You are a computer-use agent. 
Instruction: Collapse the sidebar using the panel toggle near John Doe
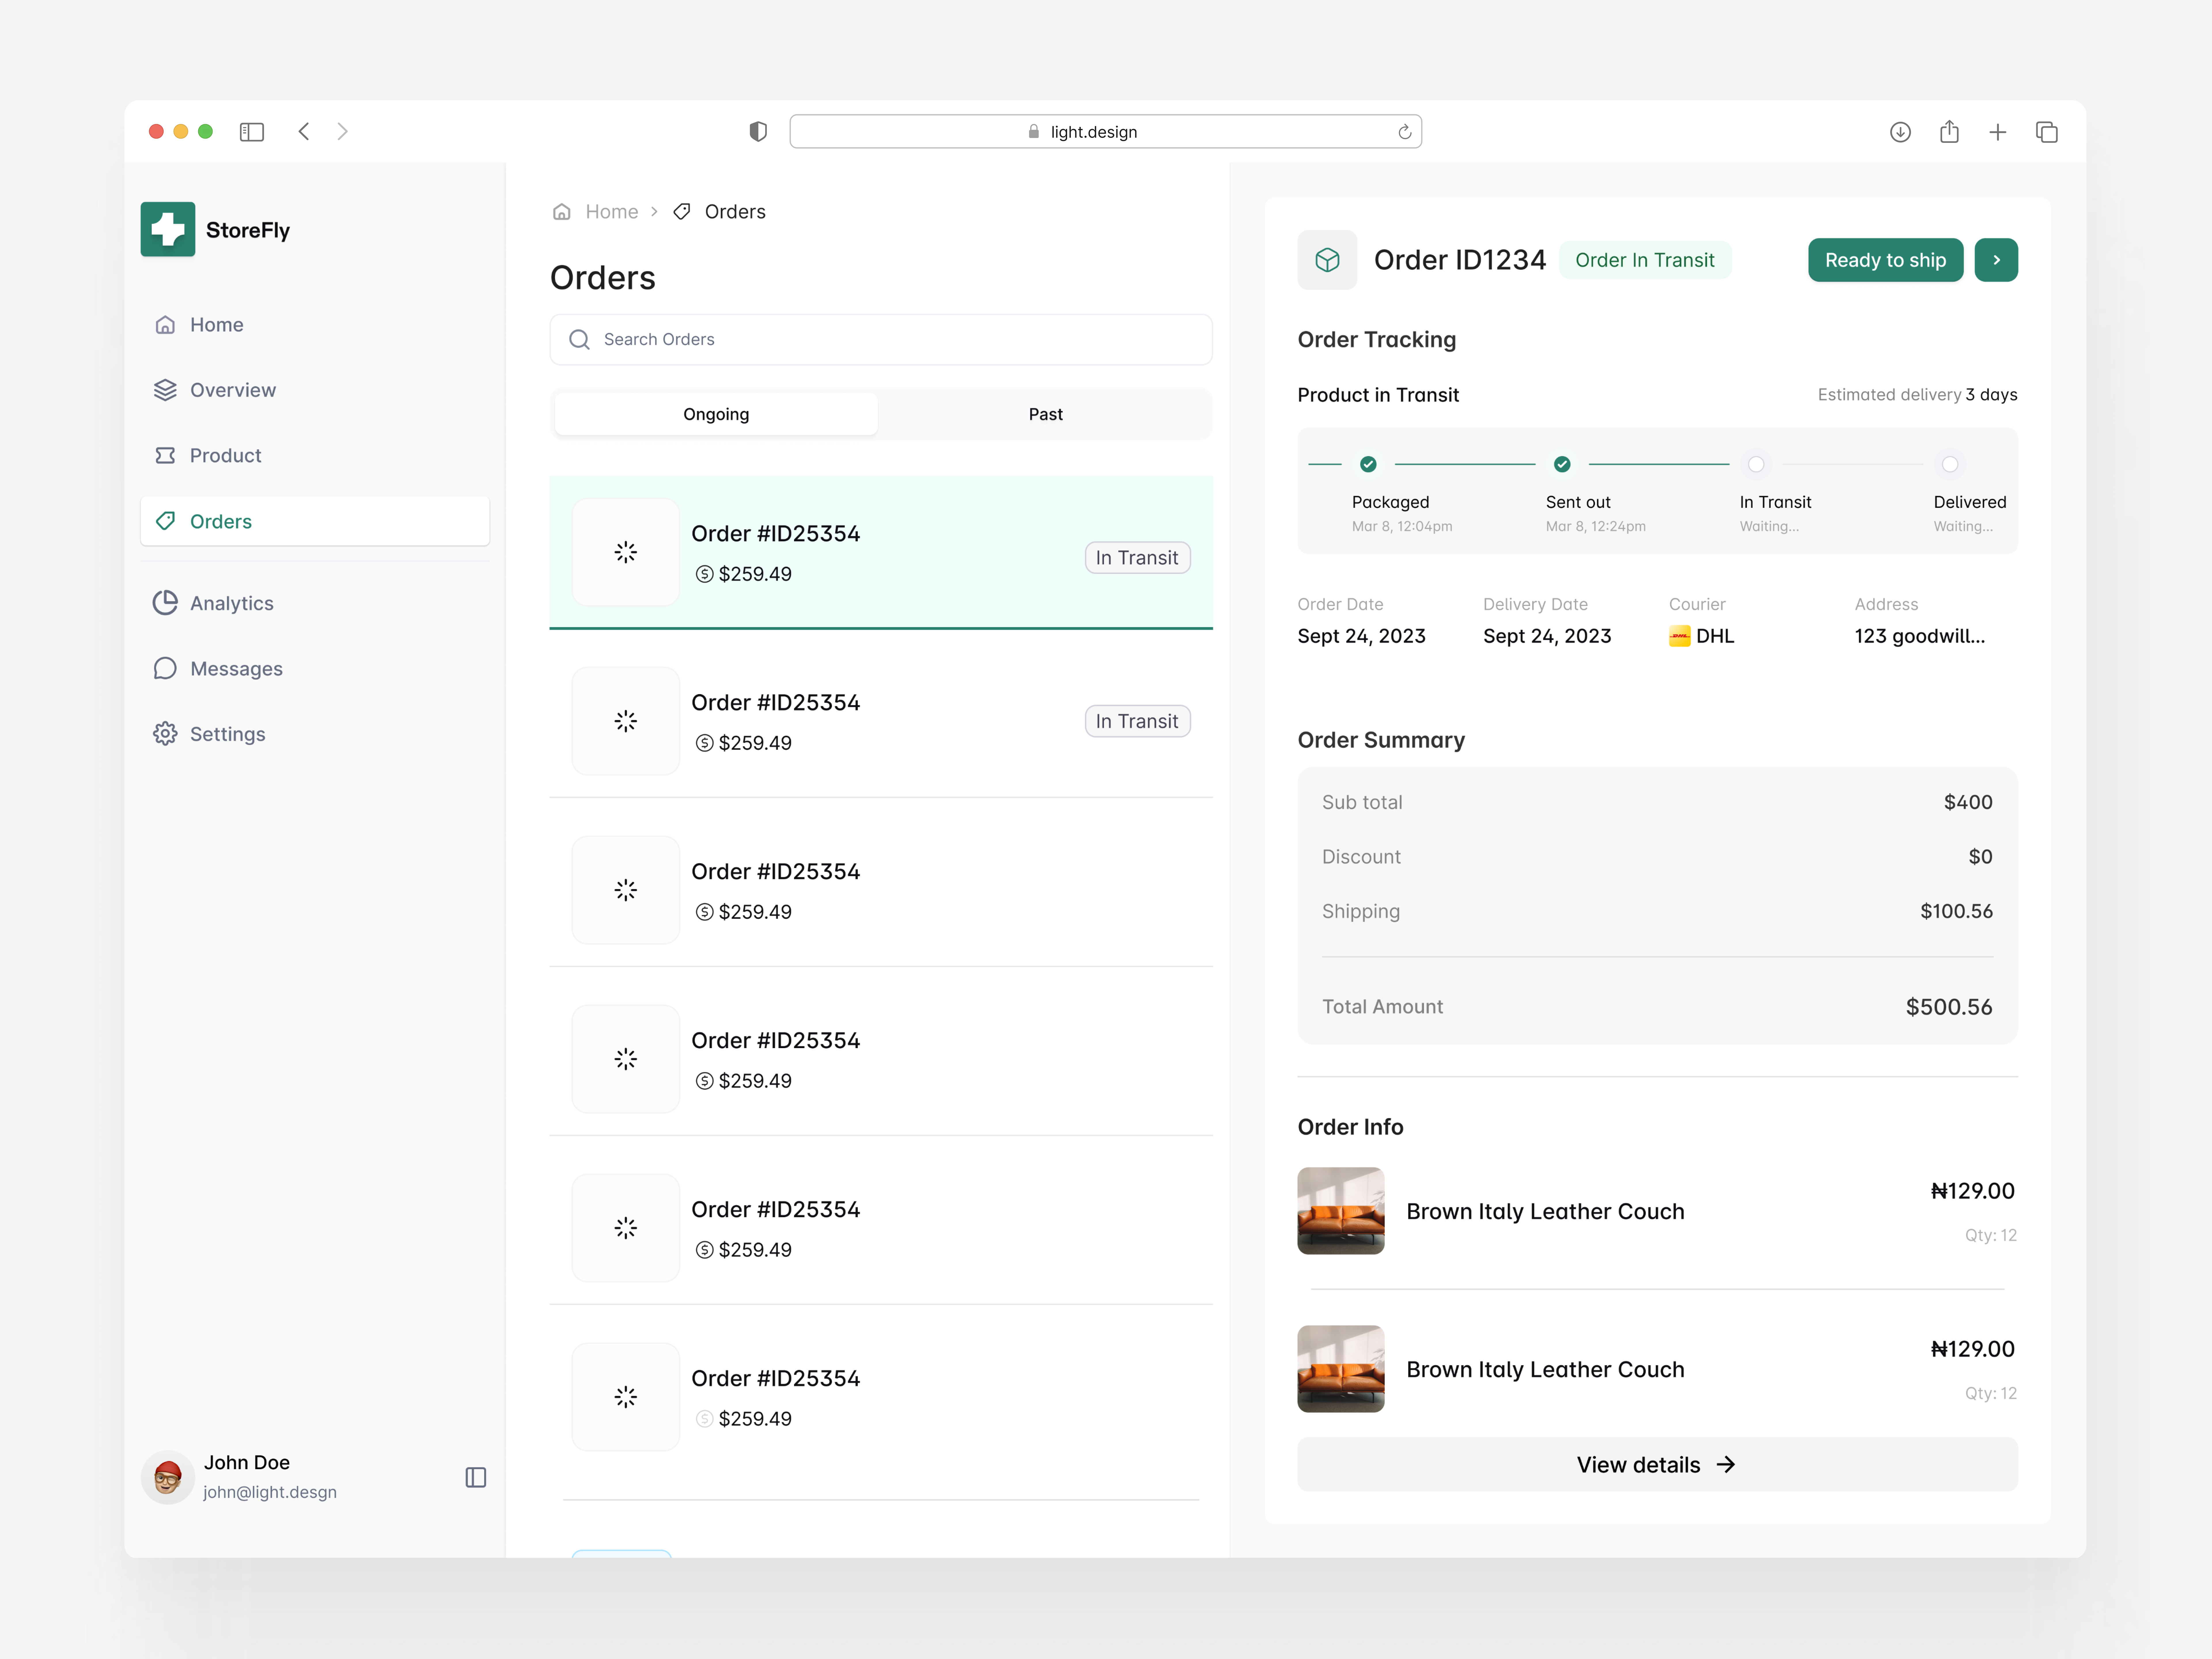pos(476,1477)
